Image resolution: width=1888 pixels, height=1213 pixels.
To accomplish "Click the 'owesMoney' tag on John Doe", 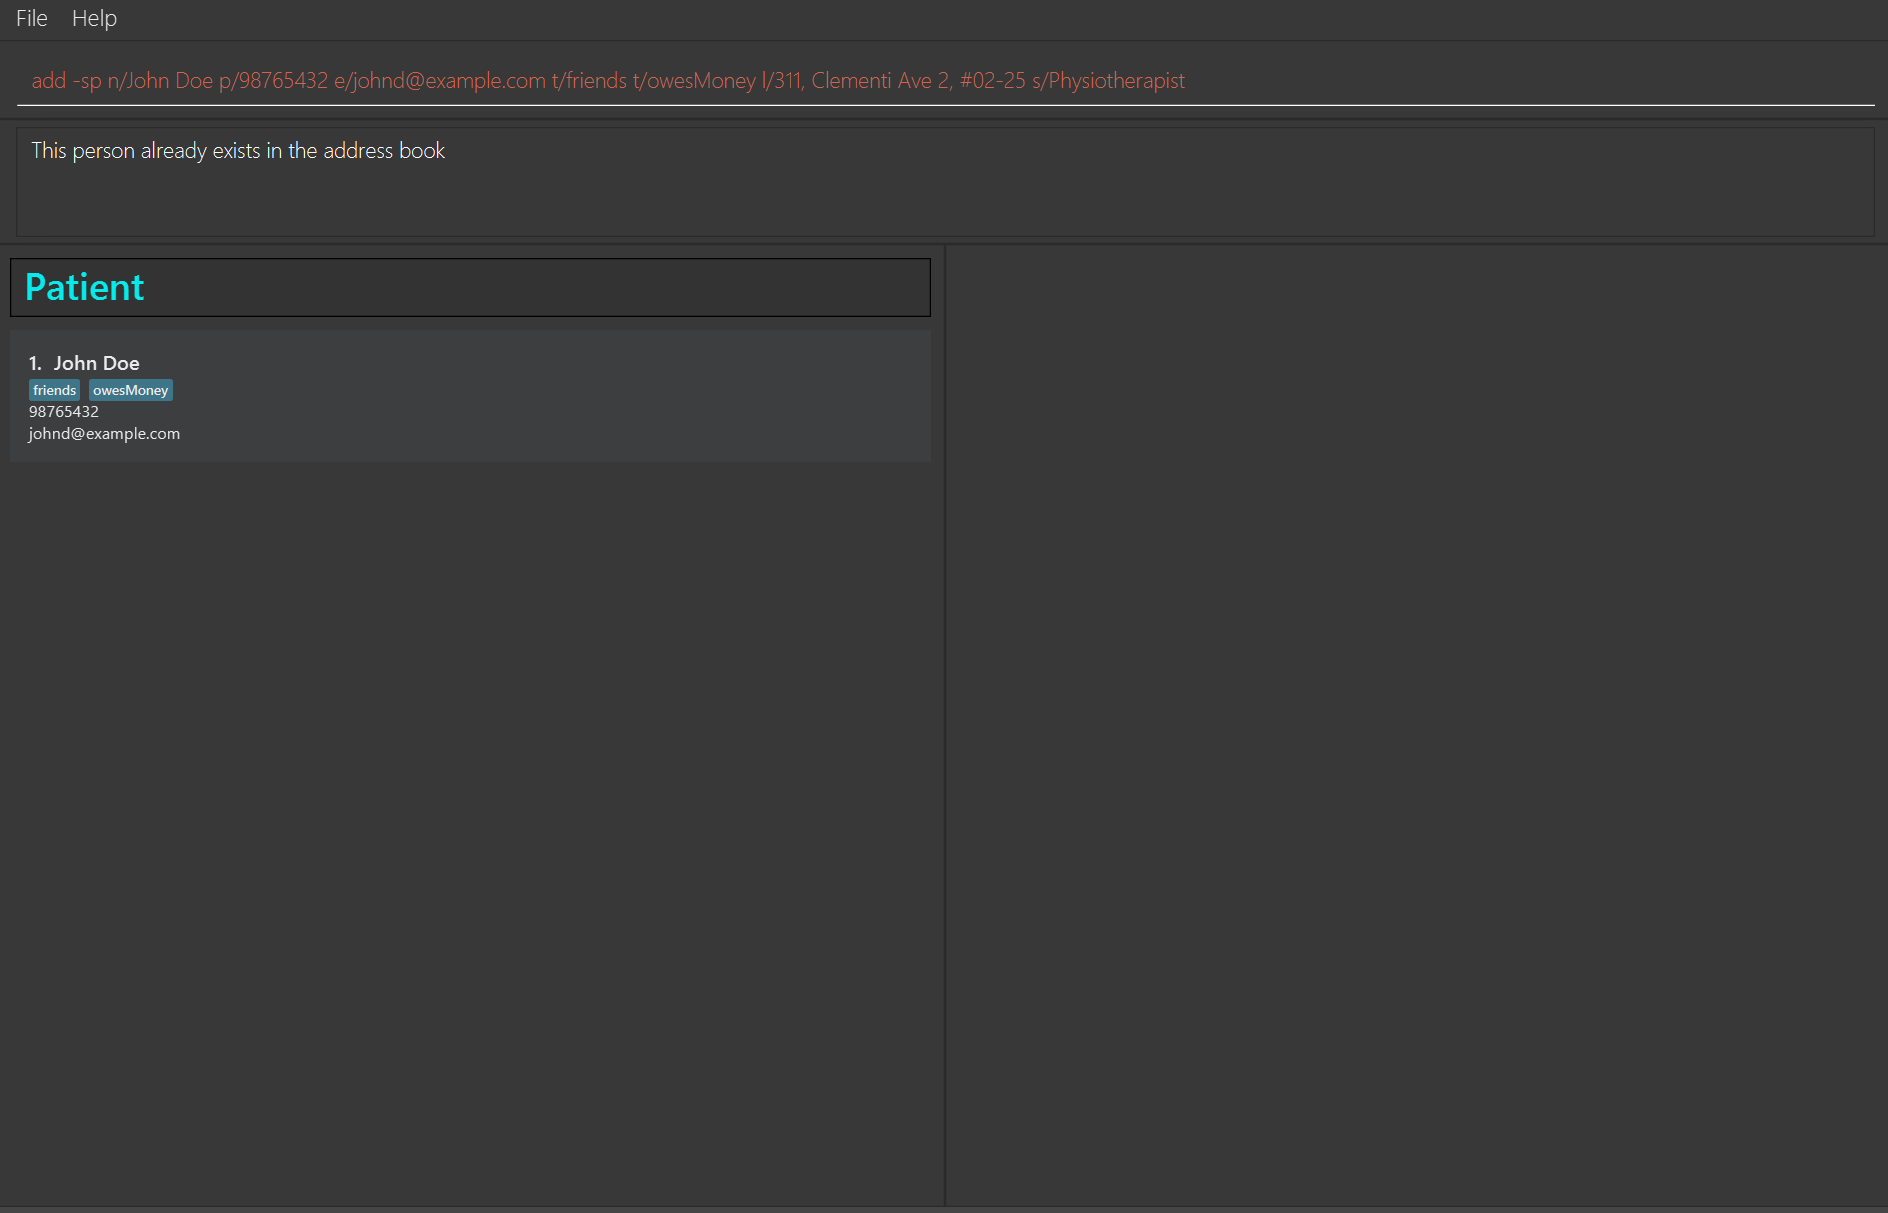I will [x=131, y=390].
